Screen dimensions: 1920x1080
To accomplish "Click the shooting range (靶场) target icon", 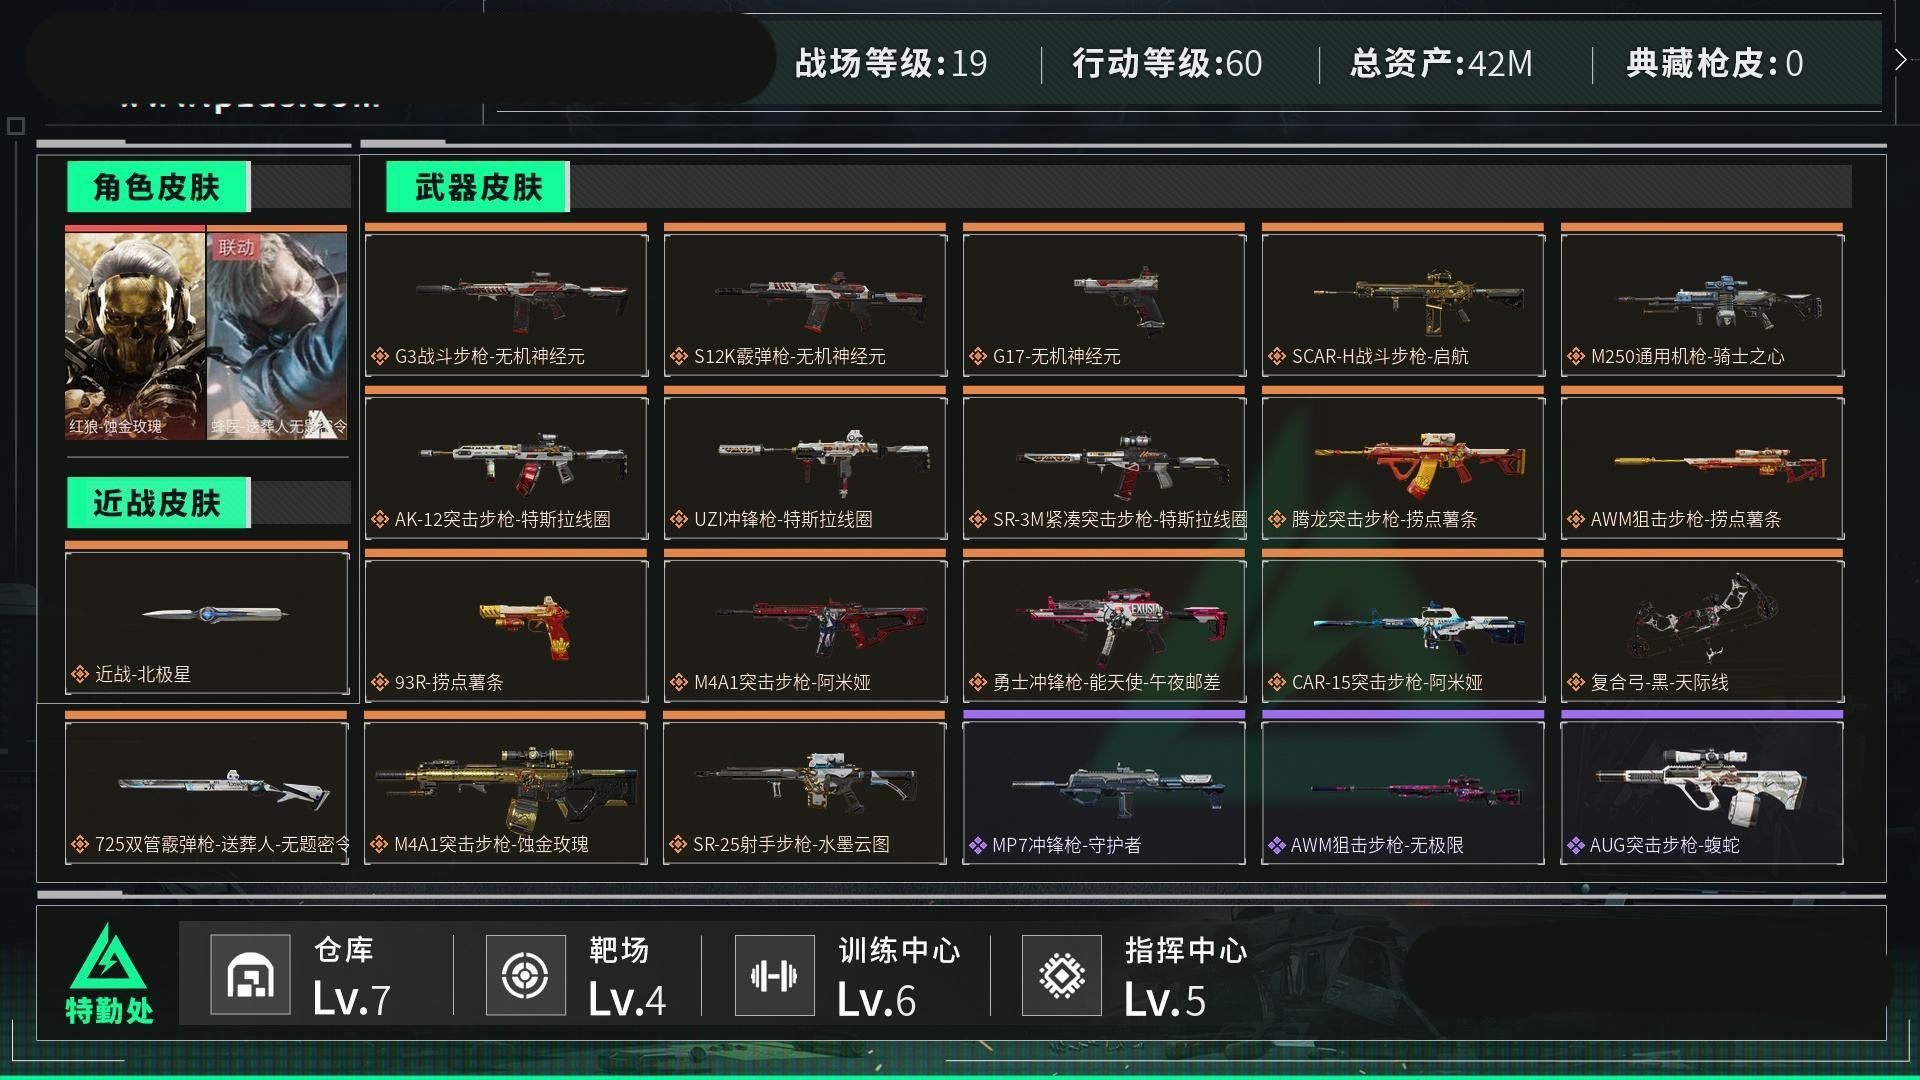I will pos(525,975).
